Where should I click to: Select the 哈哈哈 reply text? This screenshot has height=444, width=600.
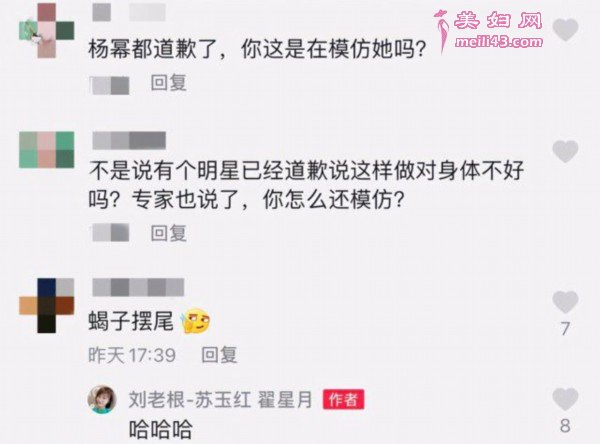point(161,429)
